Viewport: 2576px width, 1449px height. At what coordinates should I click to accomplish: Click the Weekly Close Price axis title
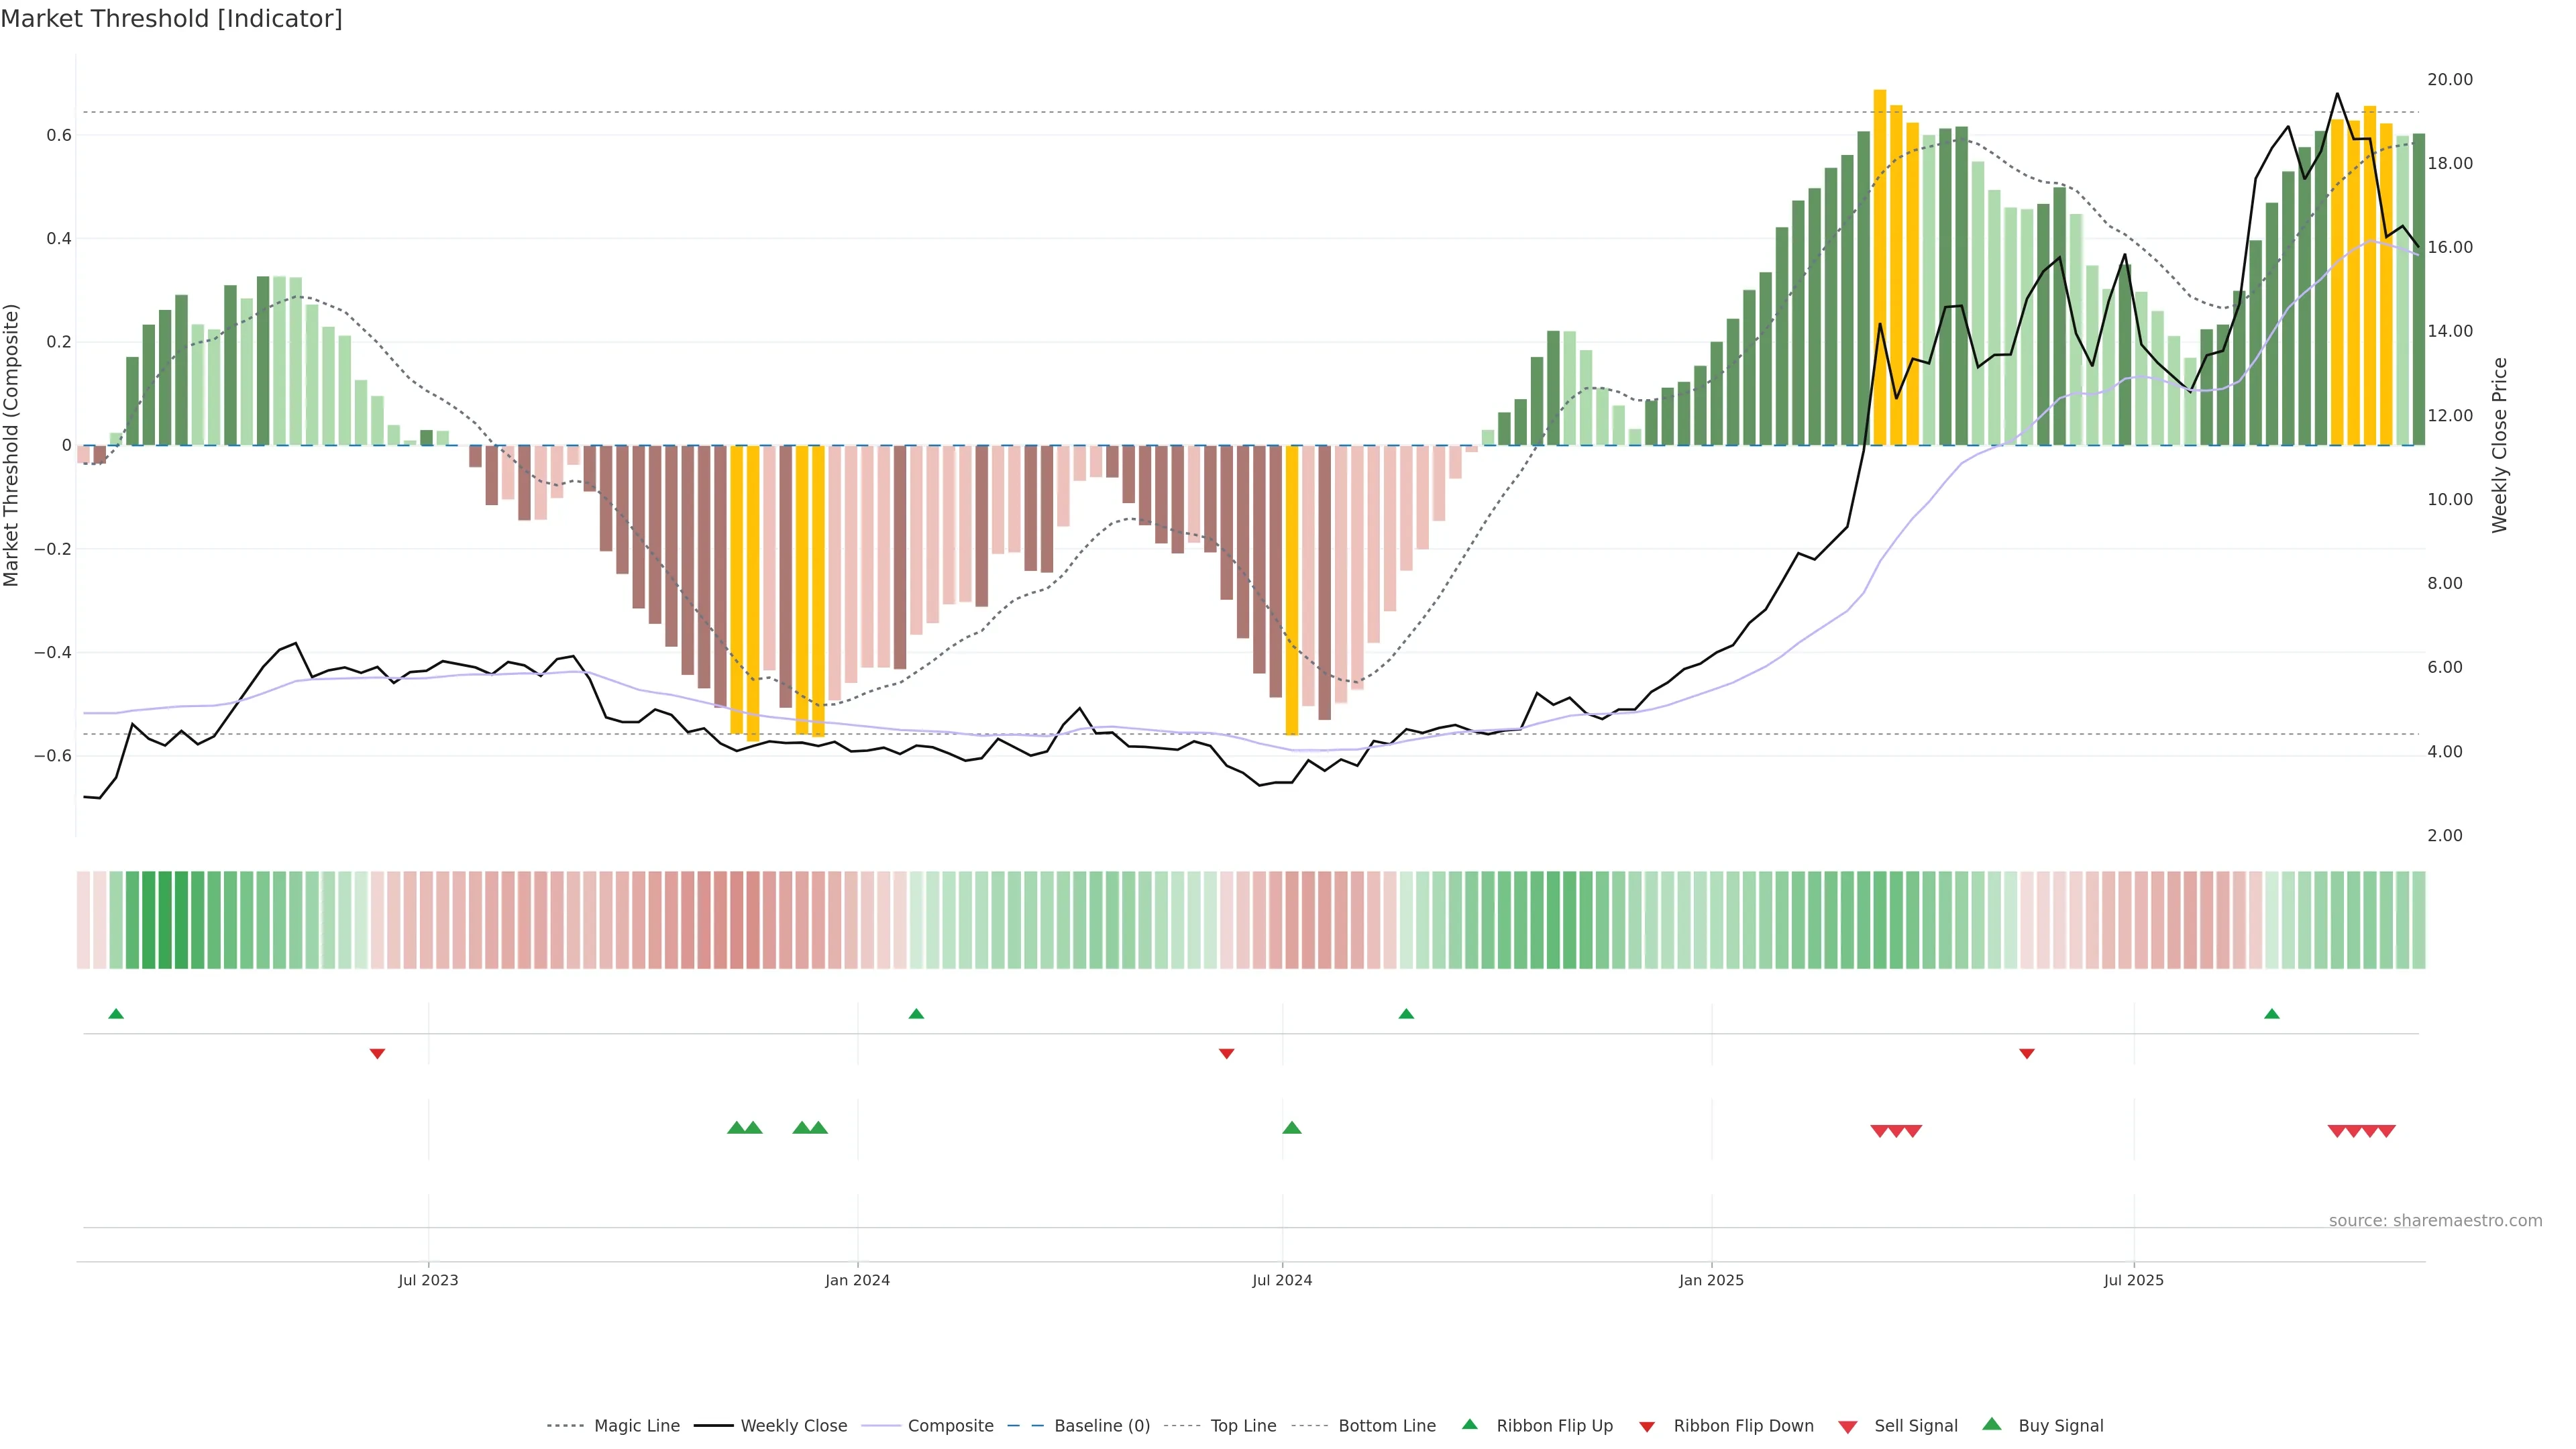tap(2499, 445)
